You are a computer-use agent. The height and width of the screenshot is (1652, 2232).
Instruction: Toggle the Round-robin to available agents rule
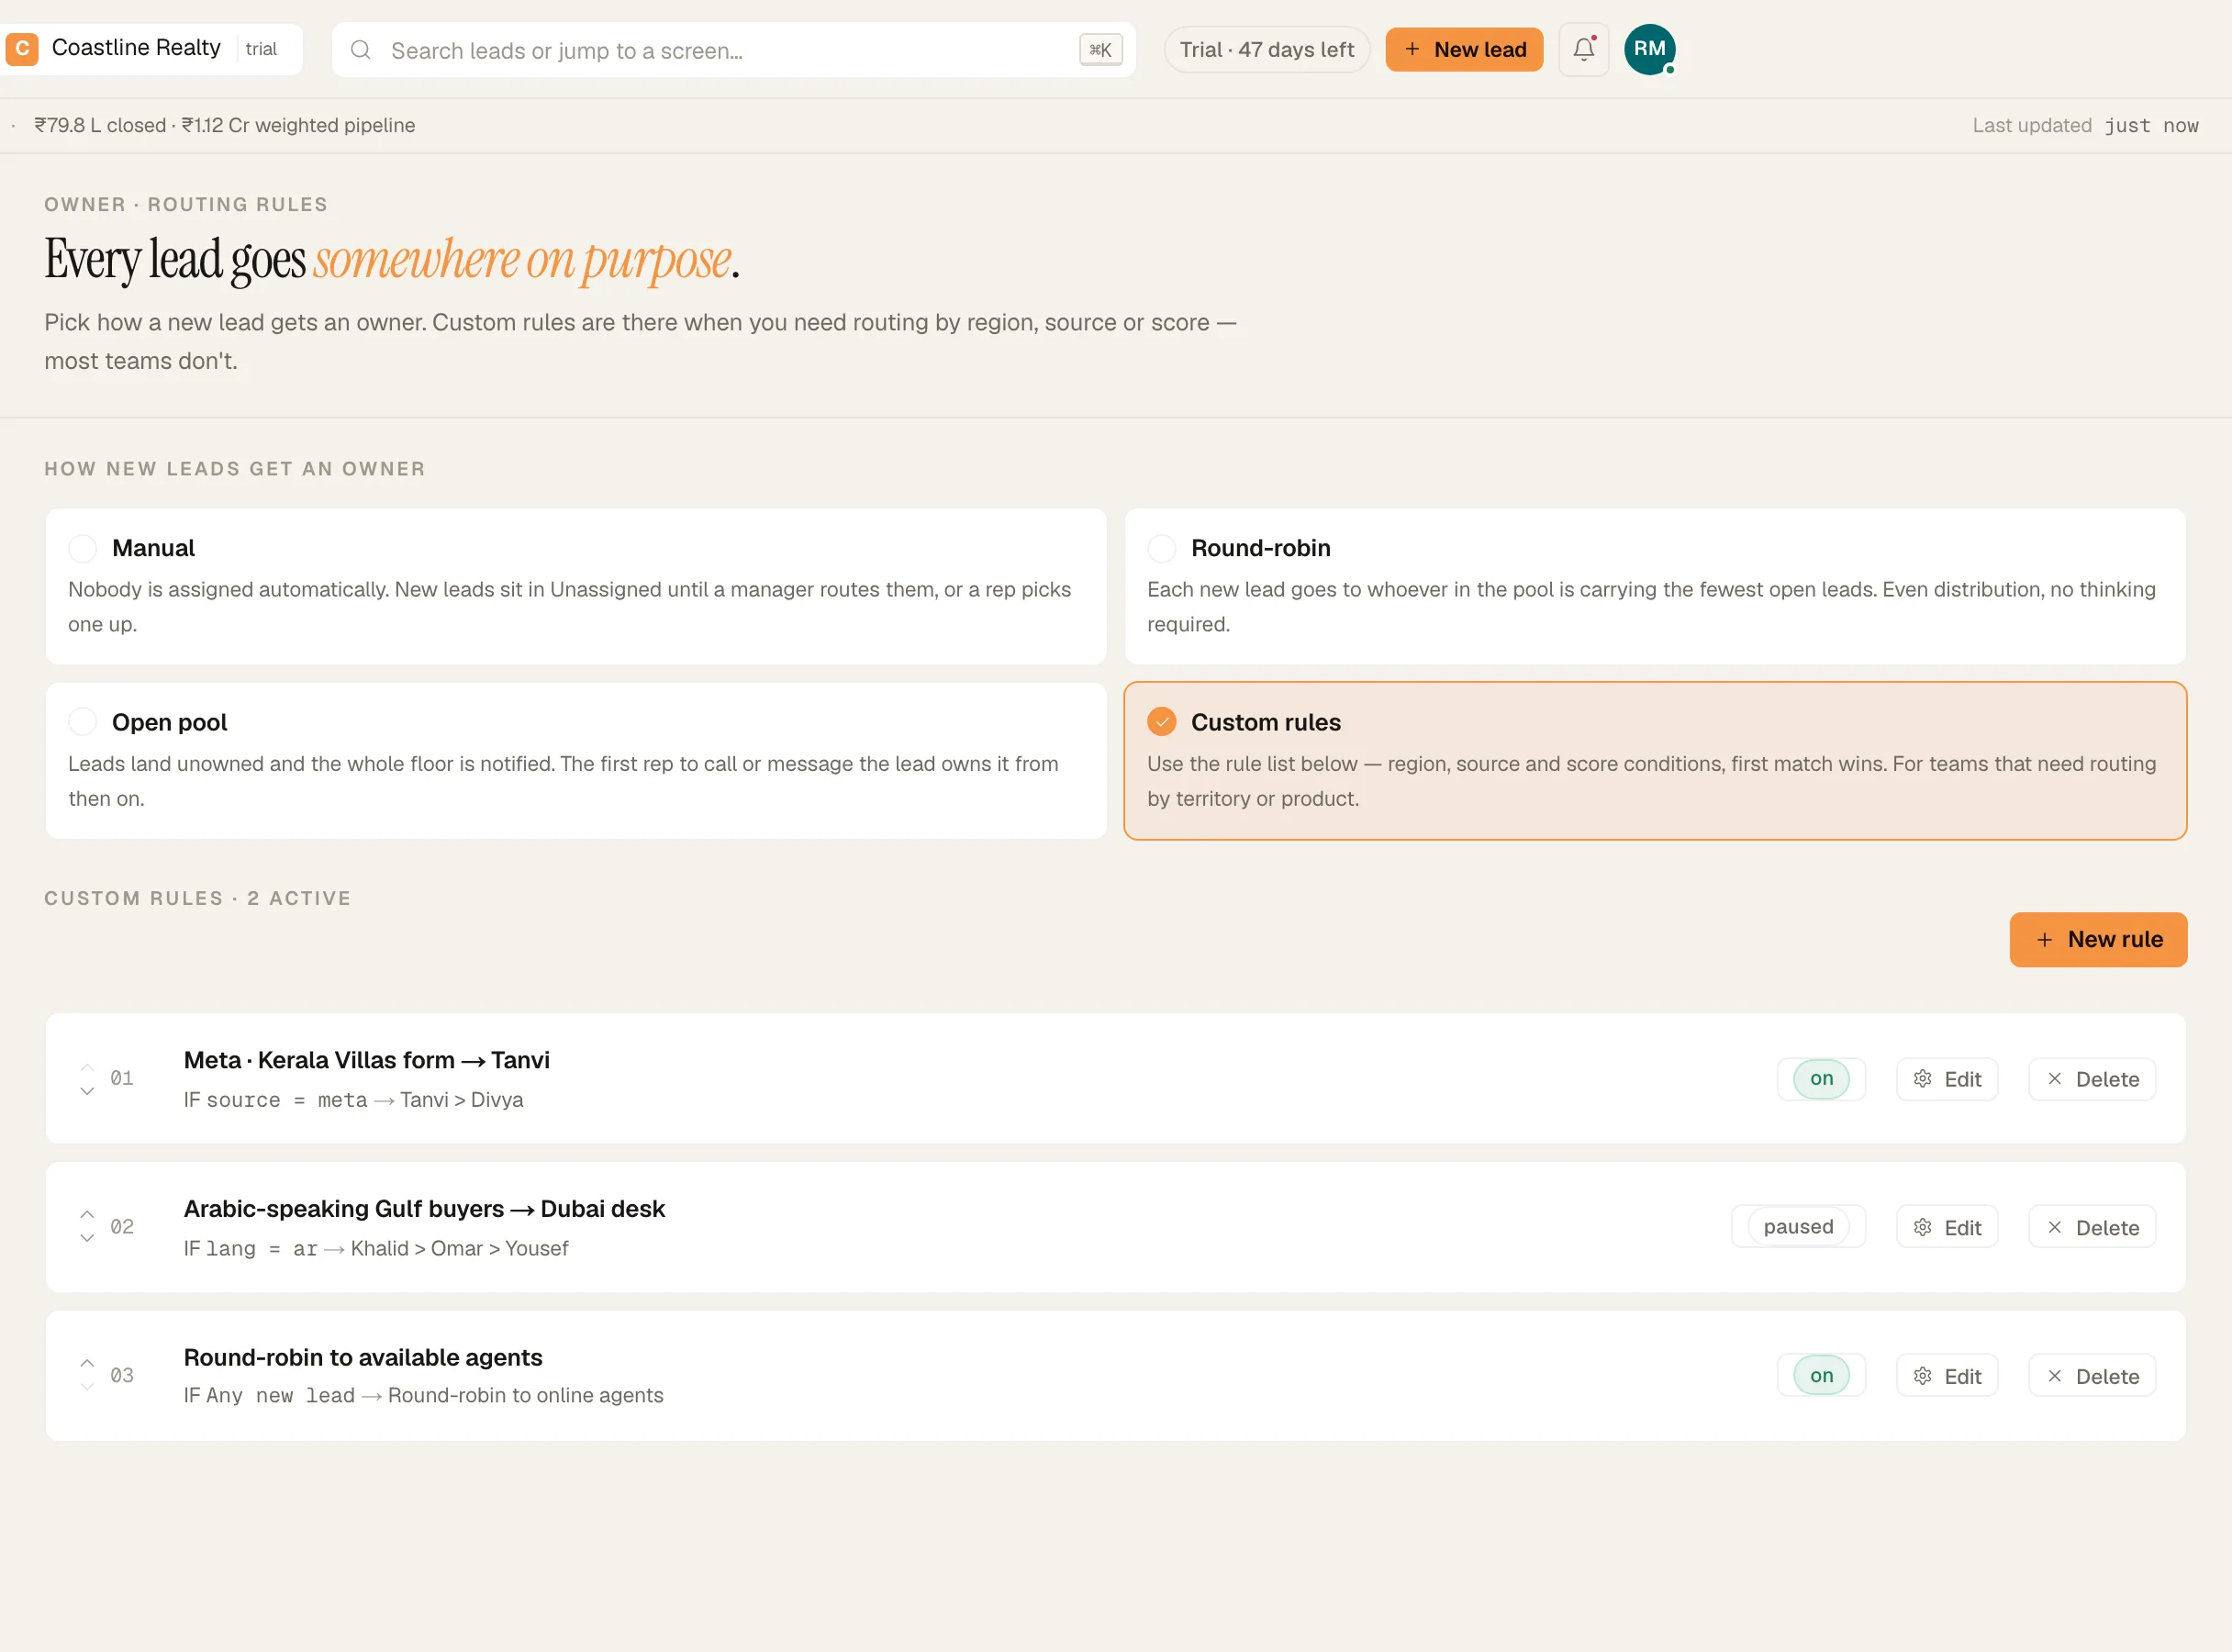(x=1821, y=1376)
